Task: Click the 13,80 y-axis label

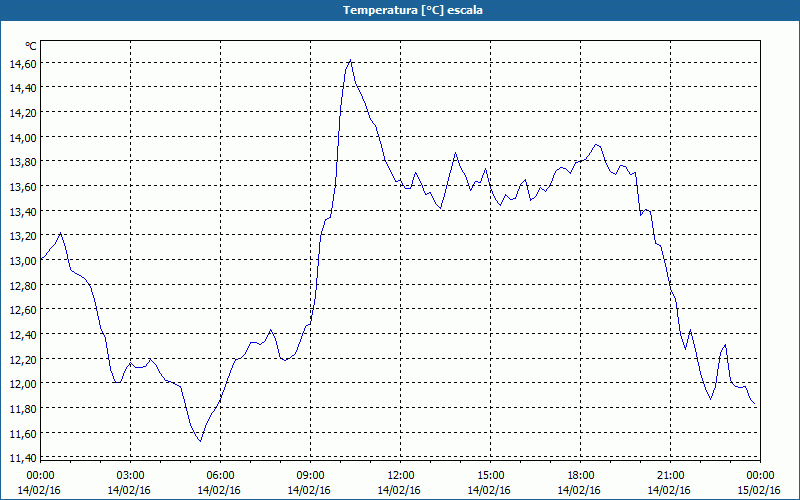Action: coord(23,162)
